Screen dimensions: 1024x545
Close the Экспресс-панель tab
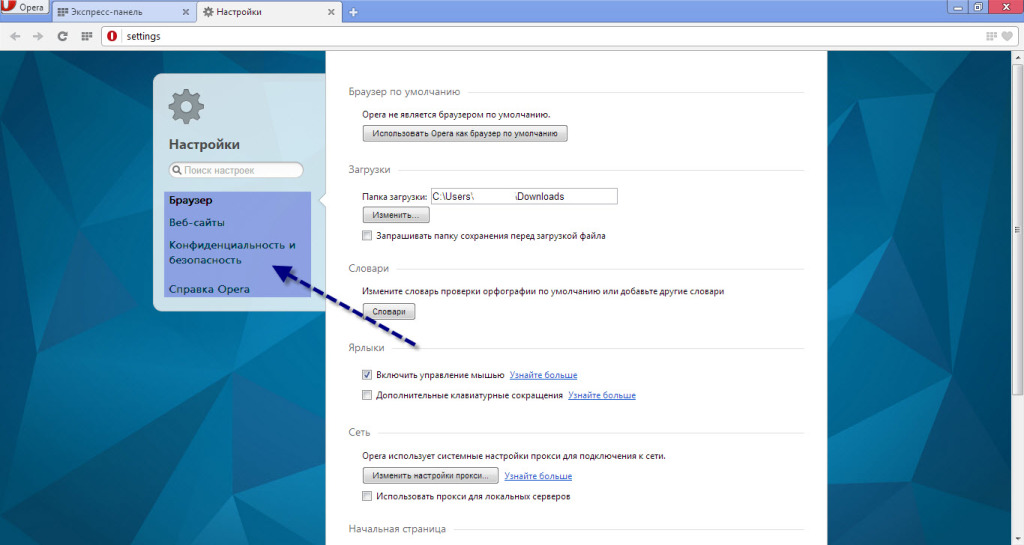point(185,12)
